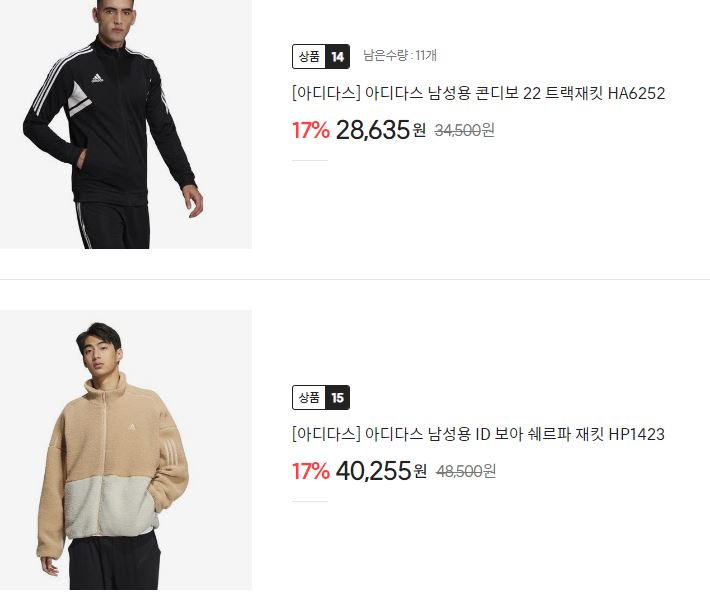The image size is (710, 597).
Task: Click the 17% discount on product 15
Action: (x=311, y=472)
